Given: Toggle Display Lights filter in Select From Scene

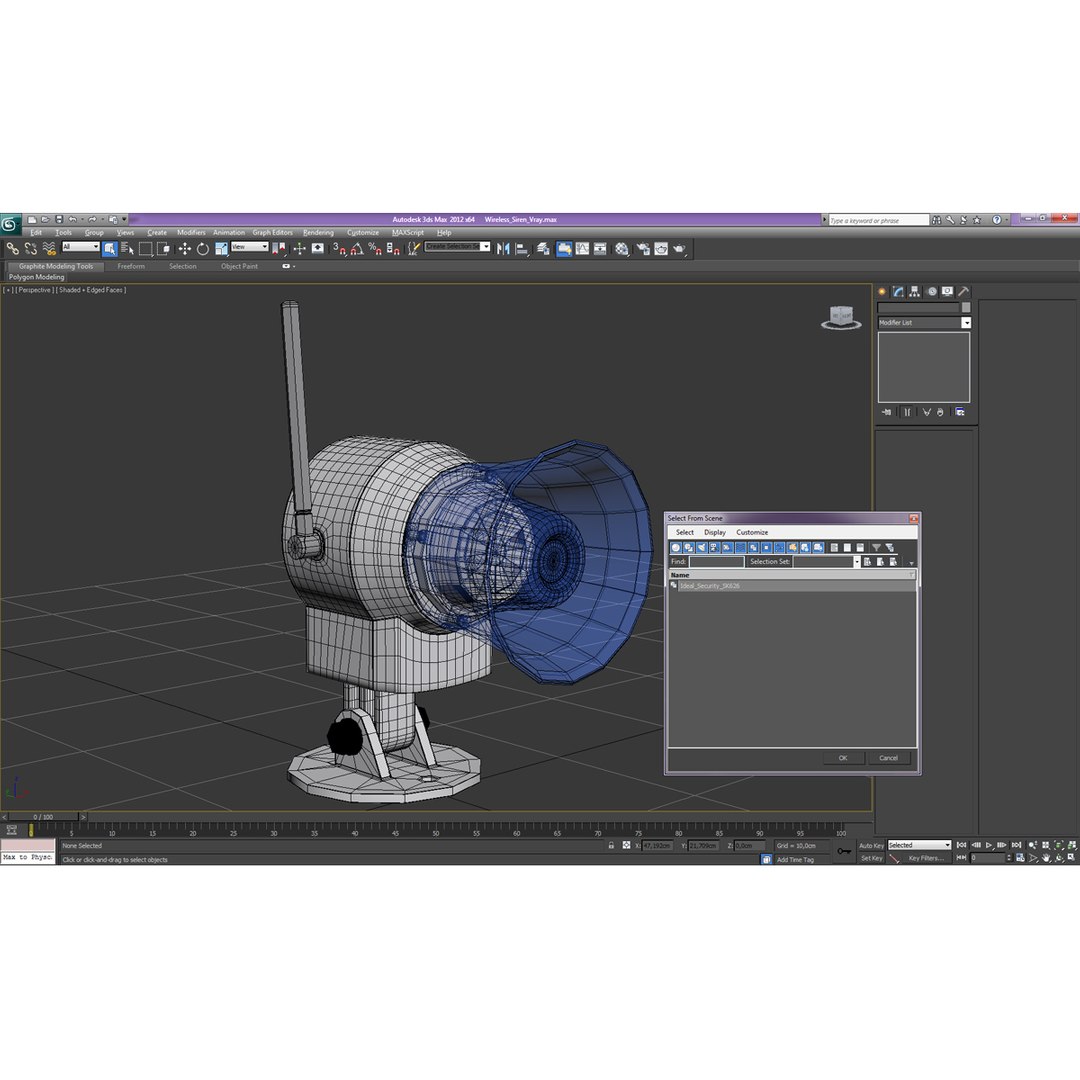Looking at the screenshot, I should click(x=702, y=548).
